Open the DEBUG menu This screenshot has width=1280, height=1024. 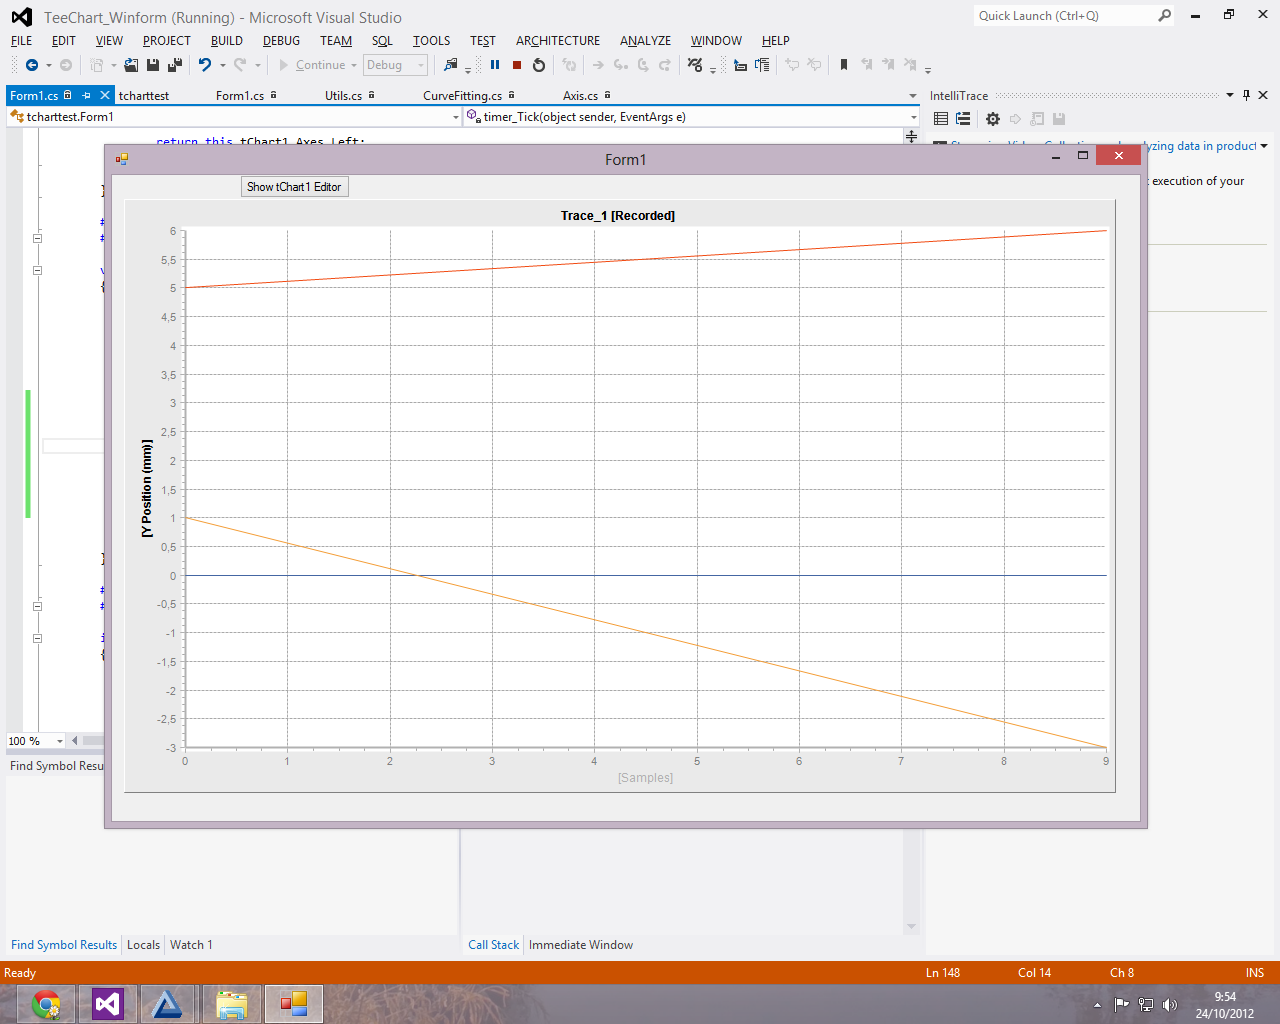[281, 41]
